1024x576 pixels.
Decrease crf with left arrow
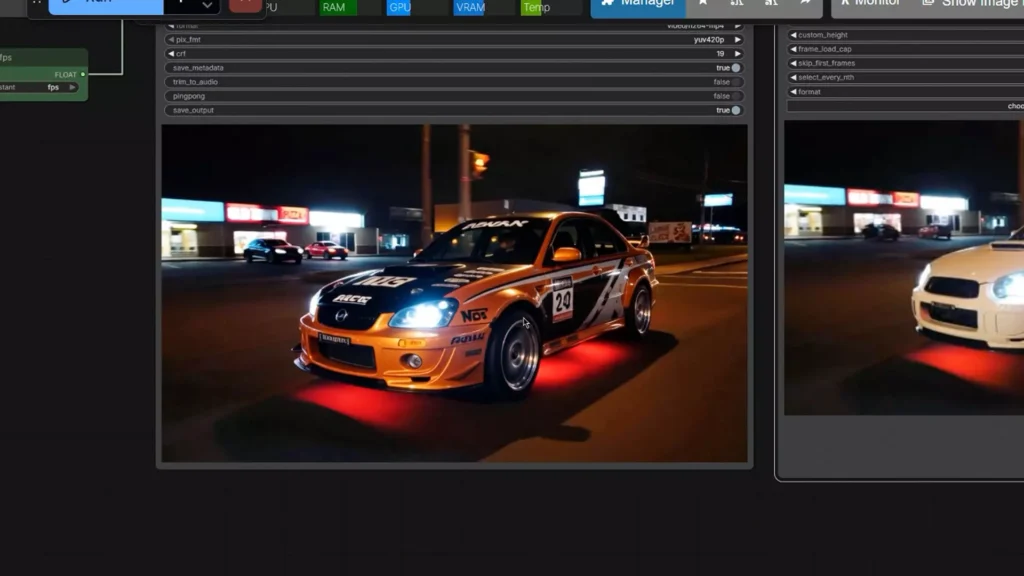click(171, 54)
